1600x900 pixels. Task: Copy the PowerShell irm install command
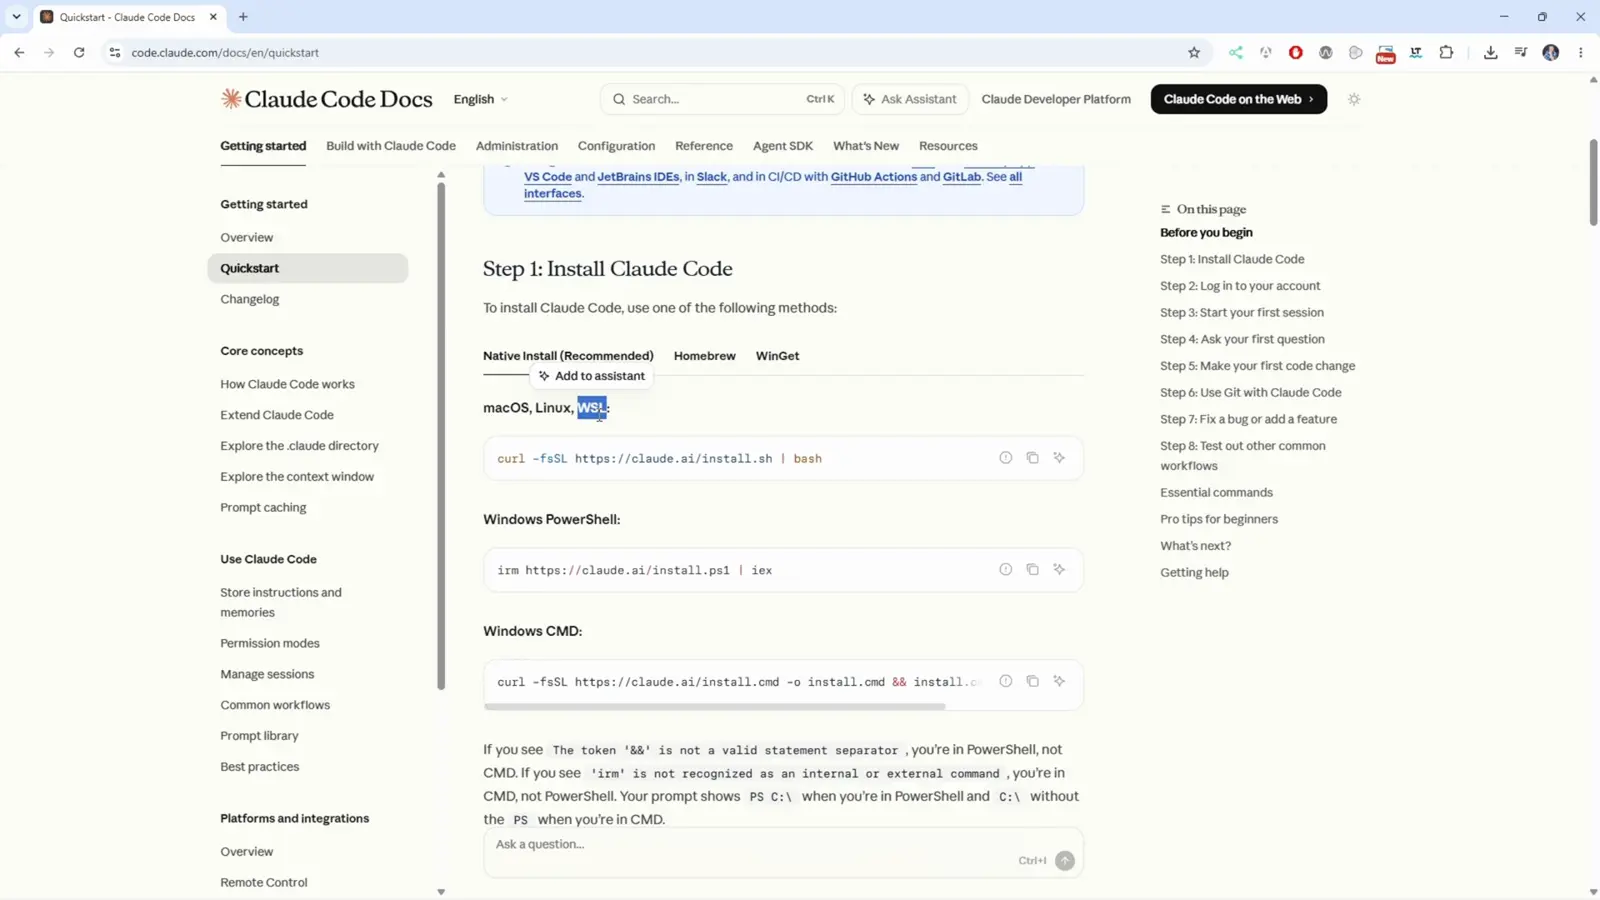click(1032, 570)
